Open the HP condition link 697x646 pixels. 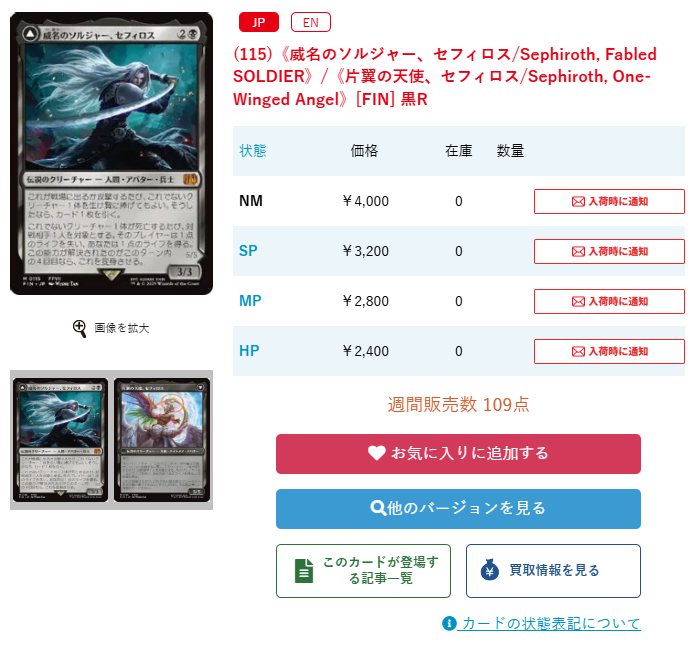click(x=249, y=351)
